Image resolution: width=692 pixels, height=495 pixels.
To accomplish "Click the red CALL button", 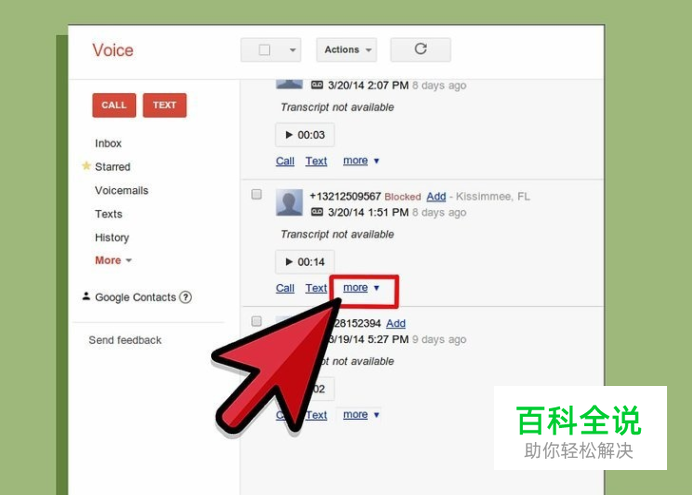I will pyautogui.click(x=114, y=105).
